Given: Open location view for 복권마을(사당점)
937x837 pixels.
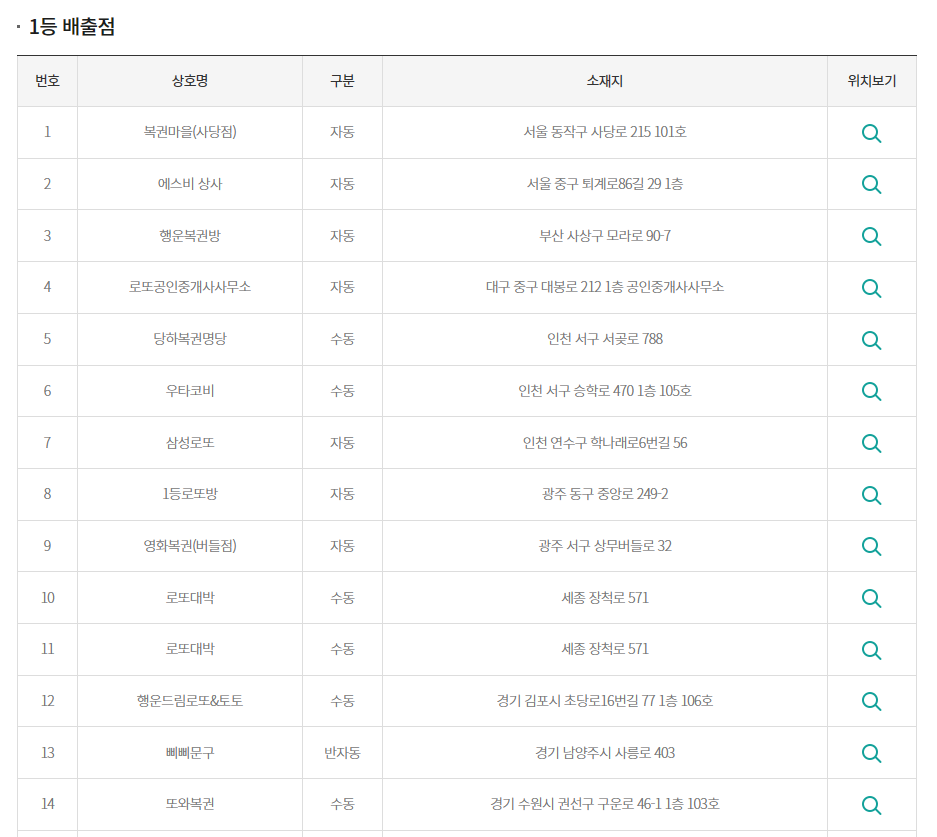Looking at the screenshot, I should pos(871,133).
